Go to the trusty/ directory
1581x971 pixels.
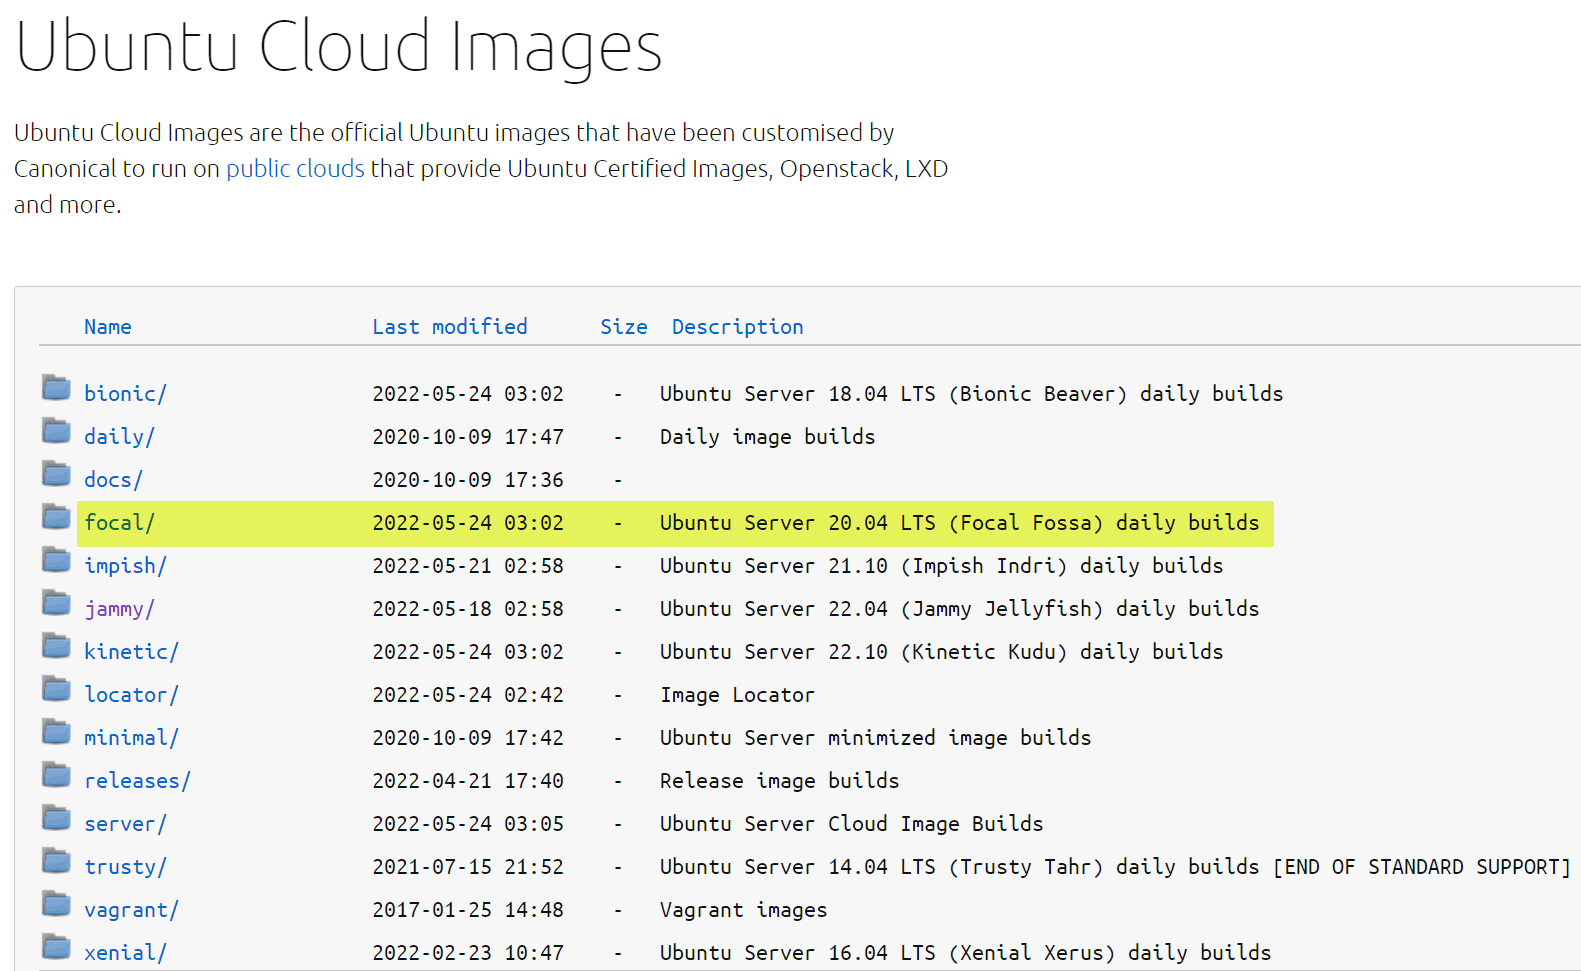[125, 867]
